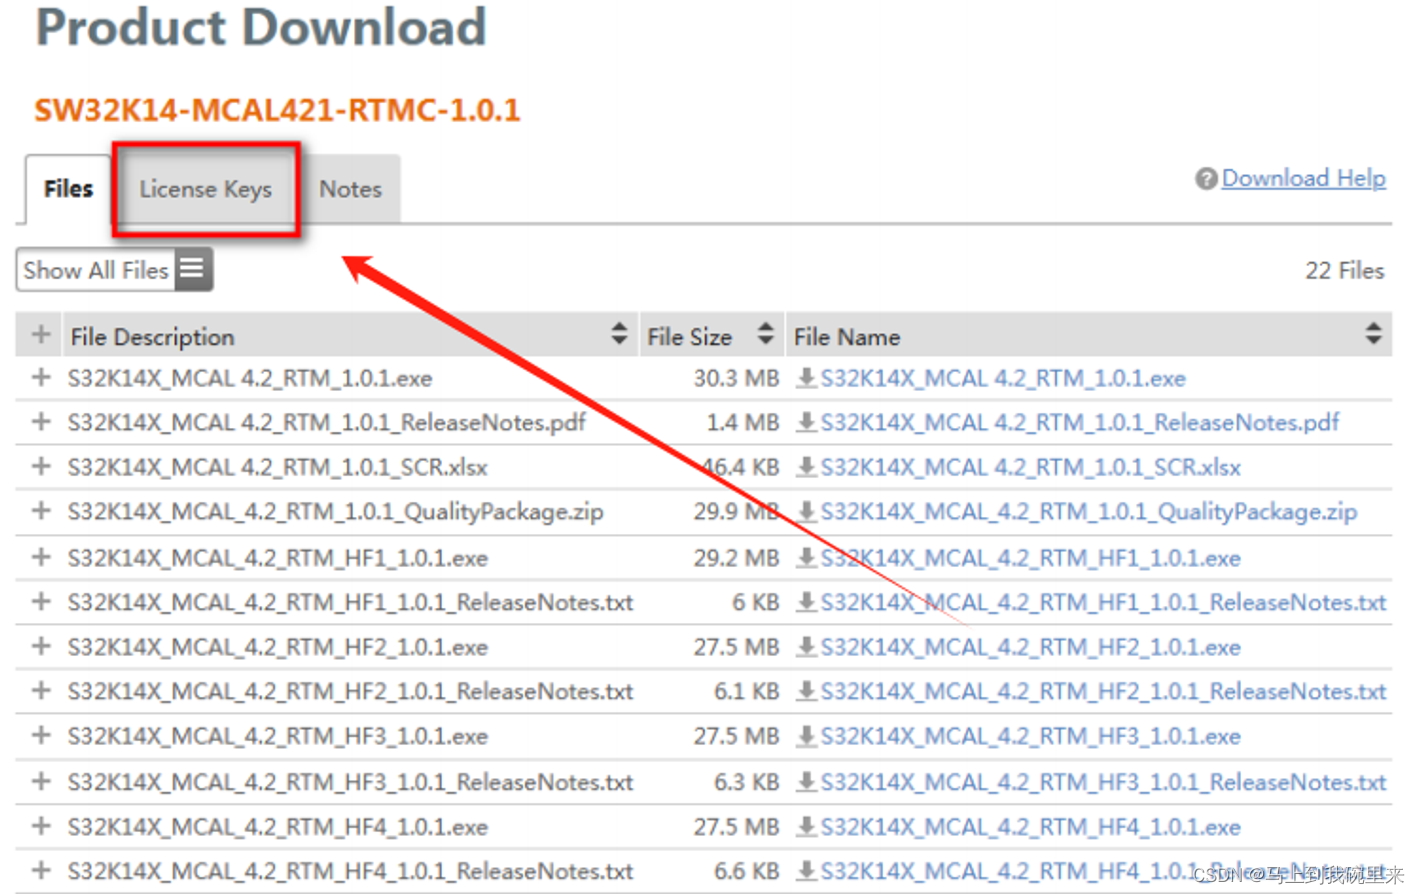Expand row RTM_1.0.1_SCR.xlsx
Viewport: 1420px width, 894px height.
click(x=41, y=467)
